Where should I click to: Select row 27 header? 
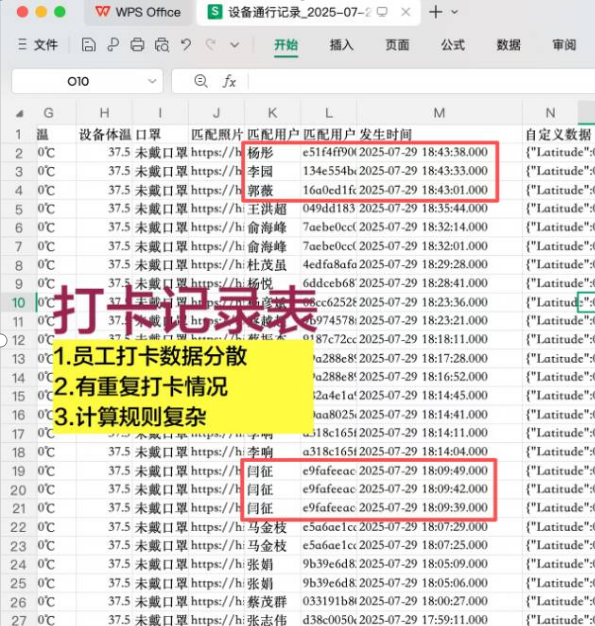pyautogui.click(x=18, y=620)
